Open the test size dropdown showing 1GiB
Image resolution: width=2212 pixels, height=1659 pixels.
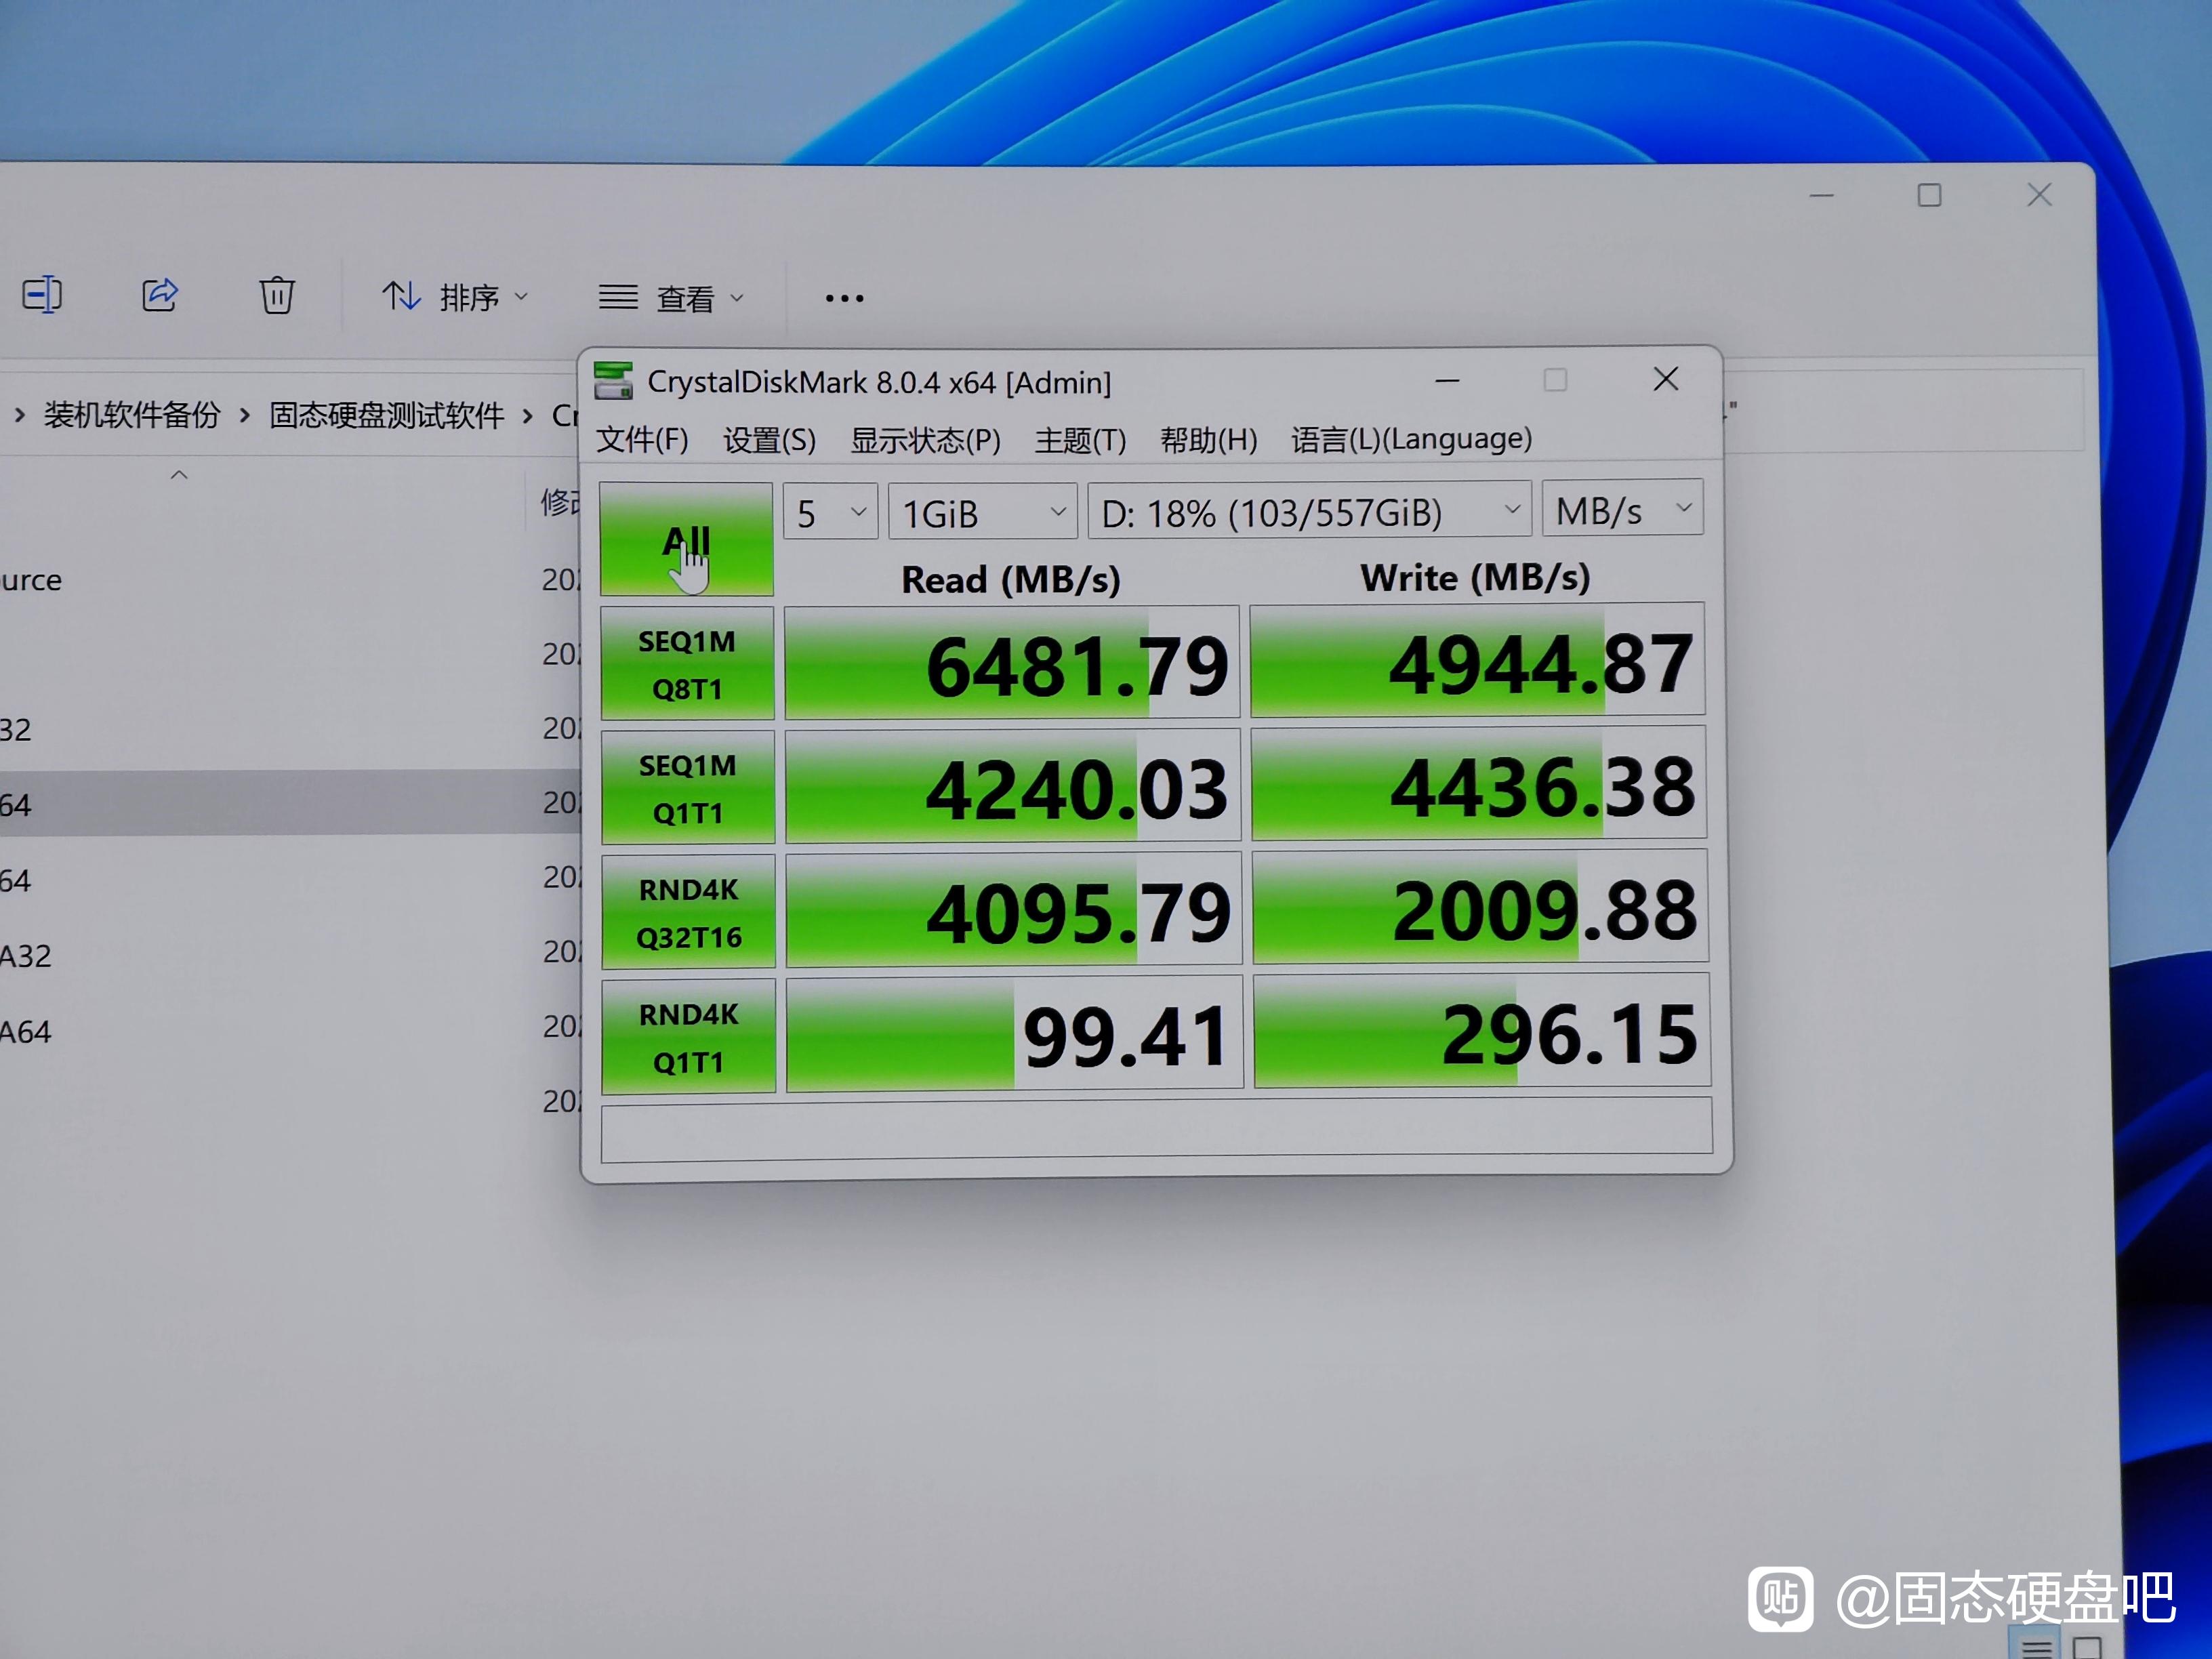coord(983,512)
